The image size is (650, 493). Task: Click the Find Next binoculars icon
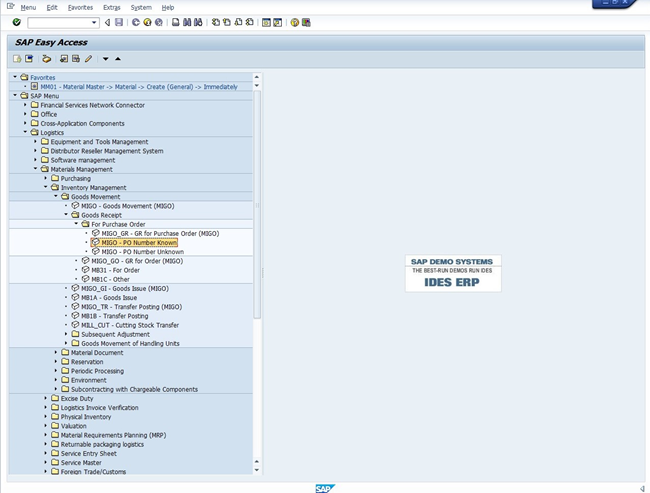pos(198,22)
